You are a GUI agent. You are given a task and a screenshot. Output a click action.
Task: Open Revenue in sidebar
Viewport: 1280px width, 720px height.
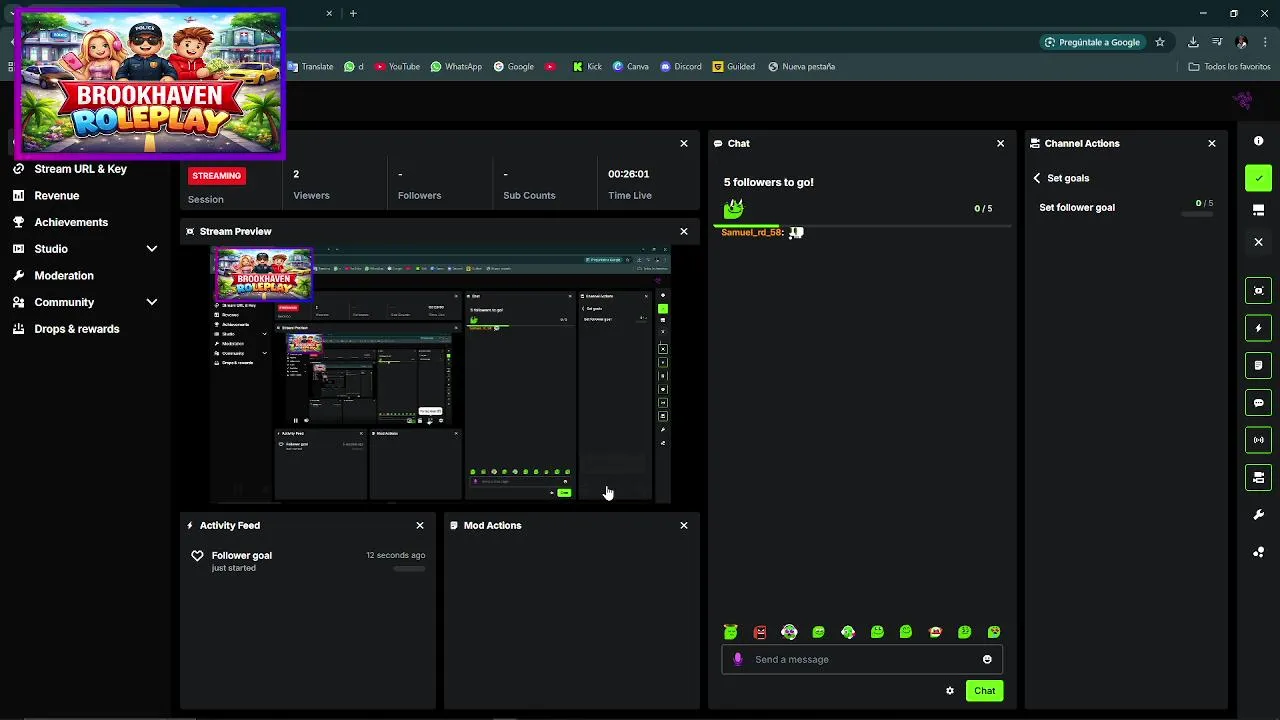click(56, 196)
